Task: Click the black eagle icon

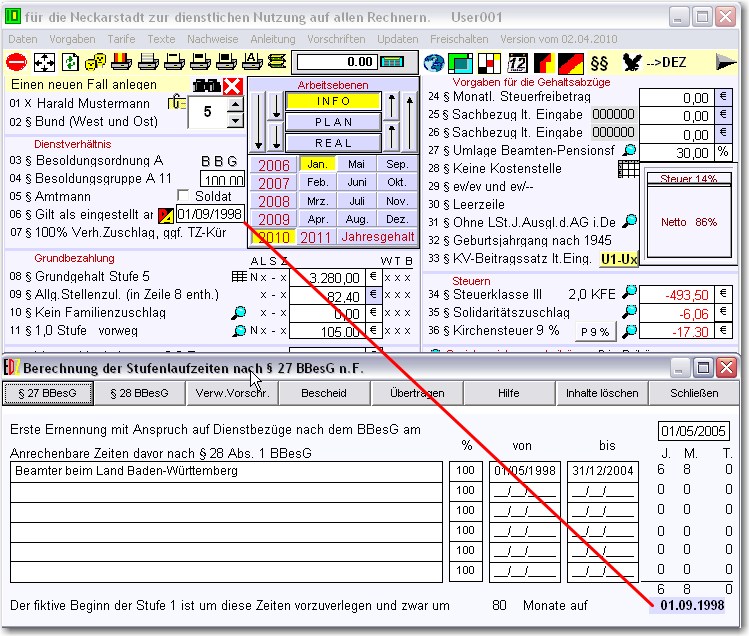Action: point(632,63)
